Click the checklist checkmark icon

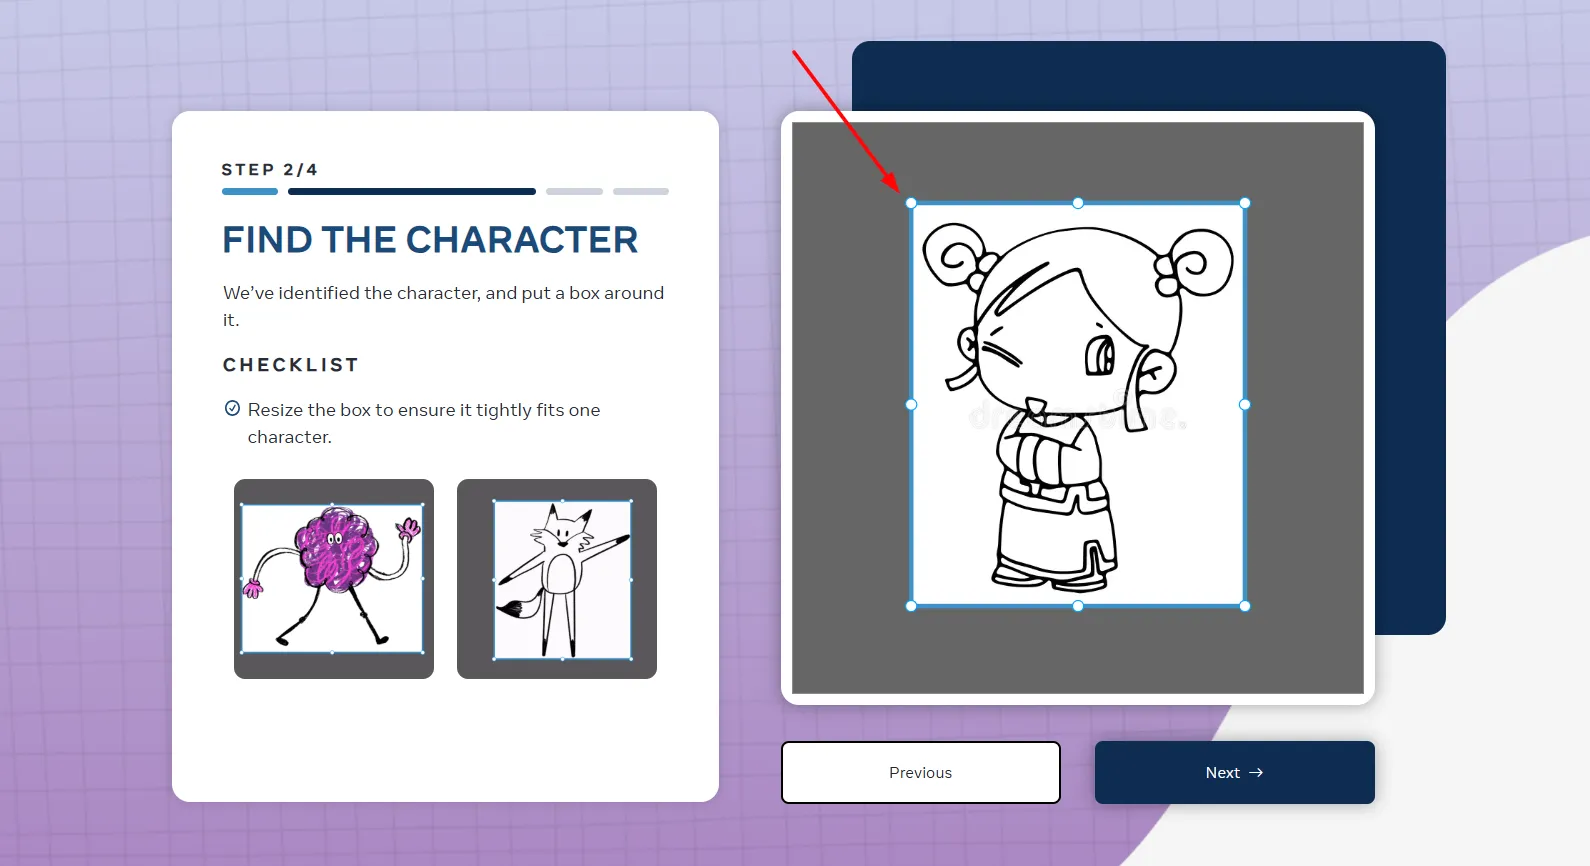coord(232,408)
